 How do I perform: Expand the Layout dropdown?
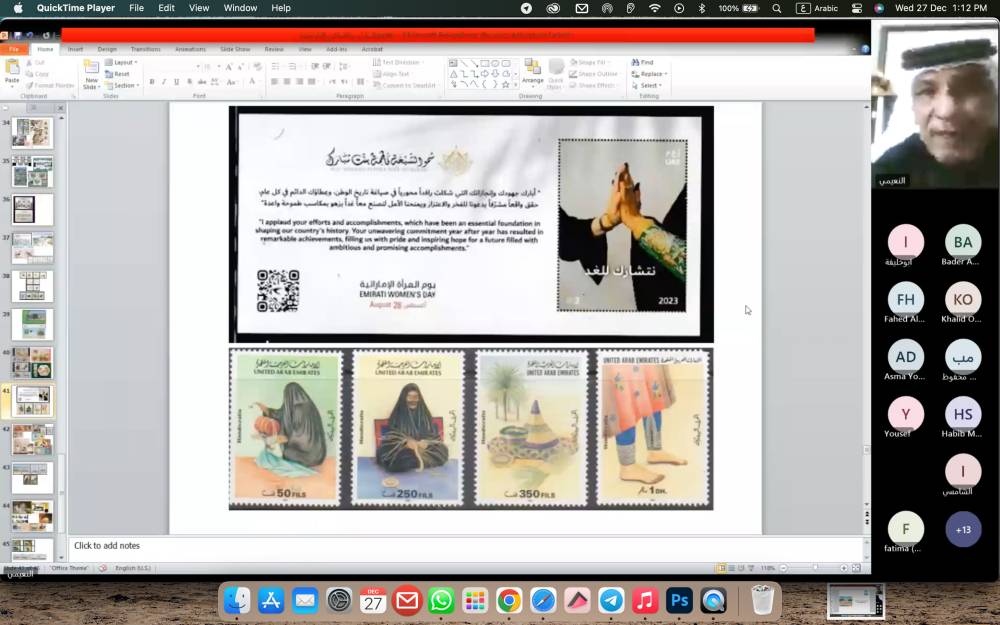(x=123, y=62)
